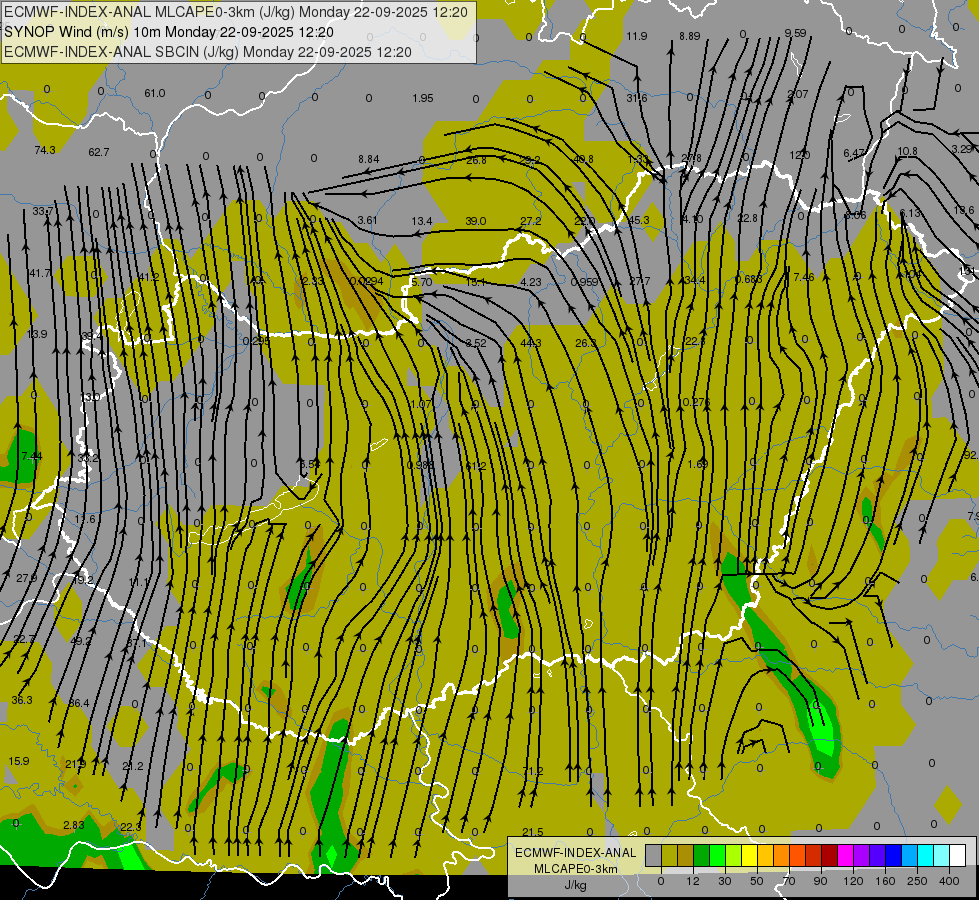Pick the magenta swatch in the color legend
The height and width of the screenshot is (900, 979).
tap(845, 855)
